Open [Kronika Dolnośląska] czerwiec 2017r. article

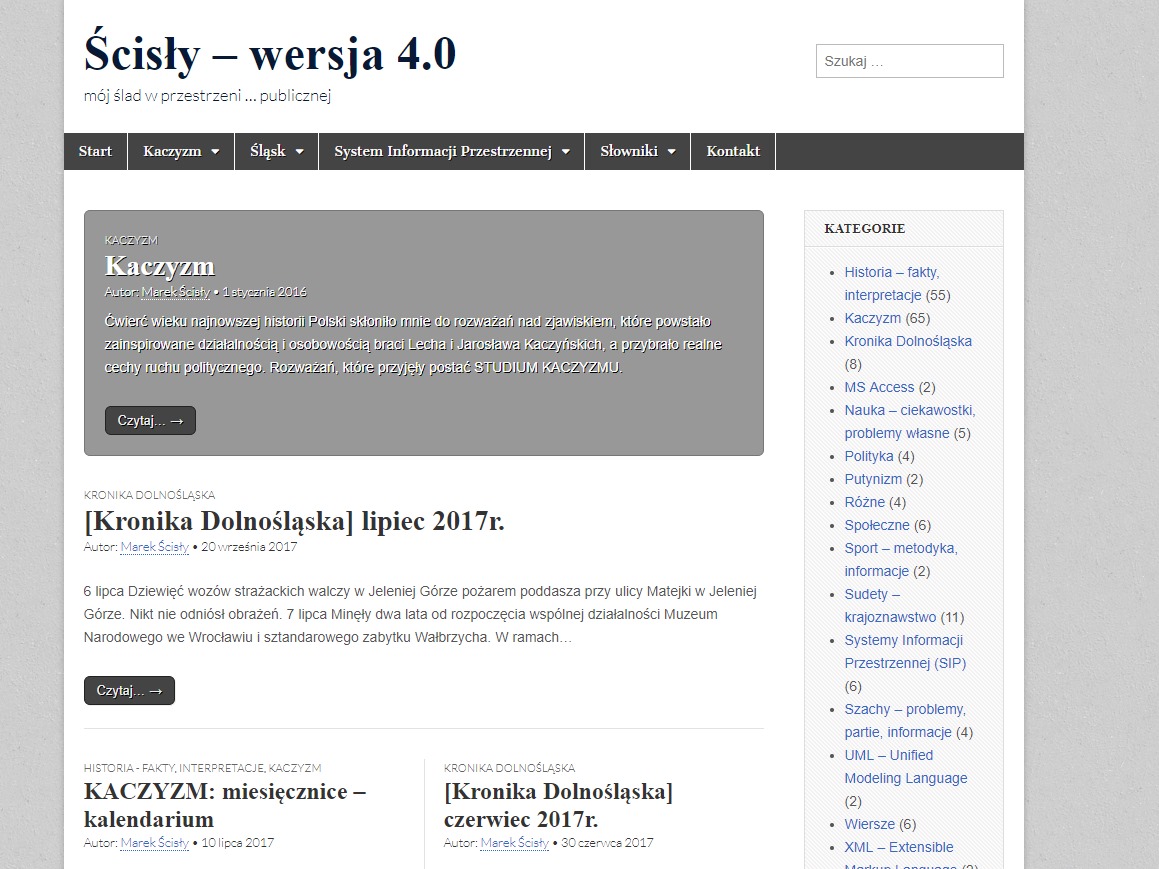(x=558, y=805)
